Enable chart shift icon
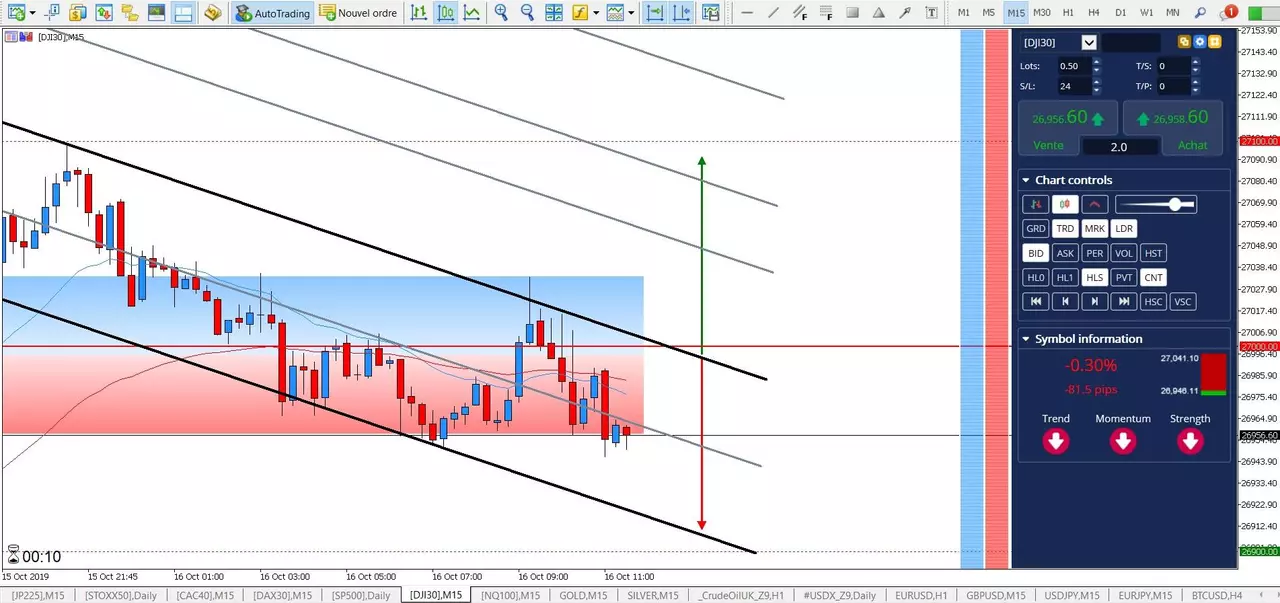 click(x=681, y=13)
